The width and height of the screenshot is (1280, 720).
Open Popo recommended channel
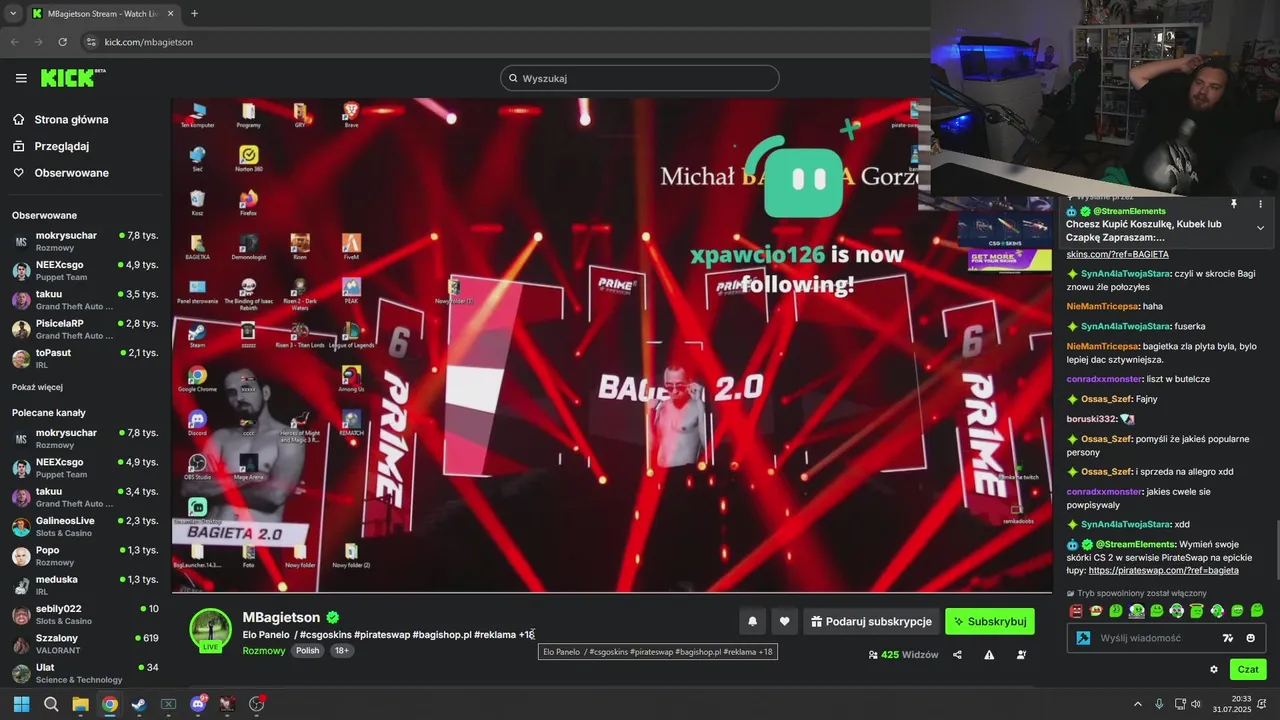tap(85, 556)
